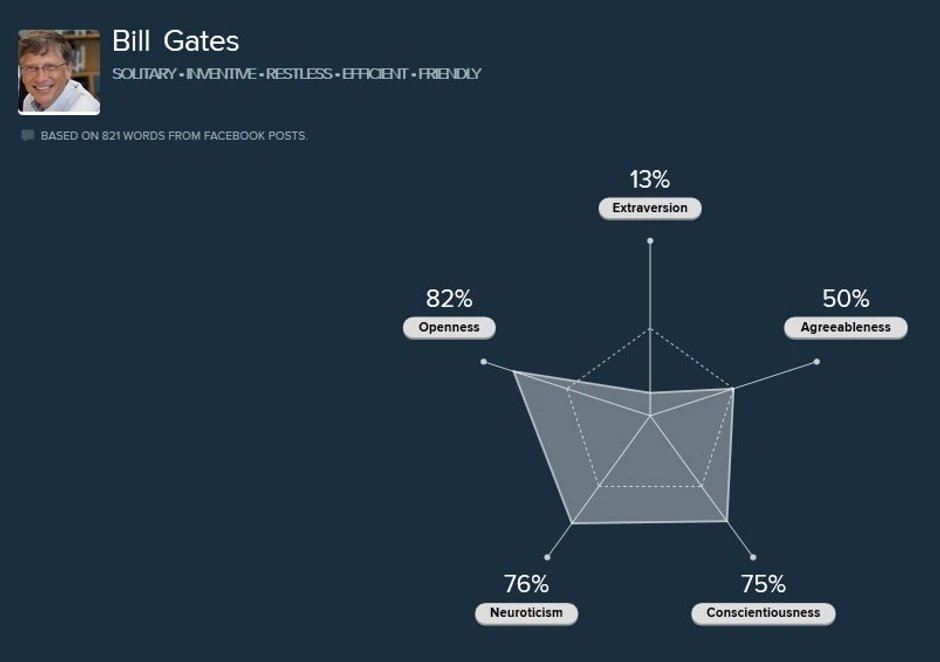
Task: Click the Agreeableness label button
Action: pos(845,327)
